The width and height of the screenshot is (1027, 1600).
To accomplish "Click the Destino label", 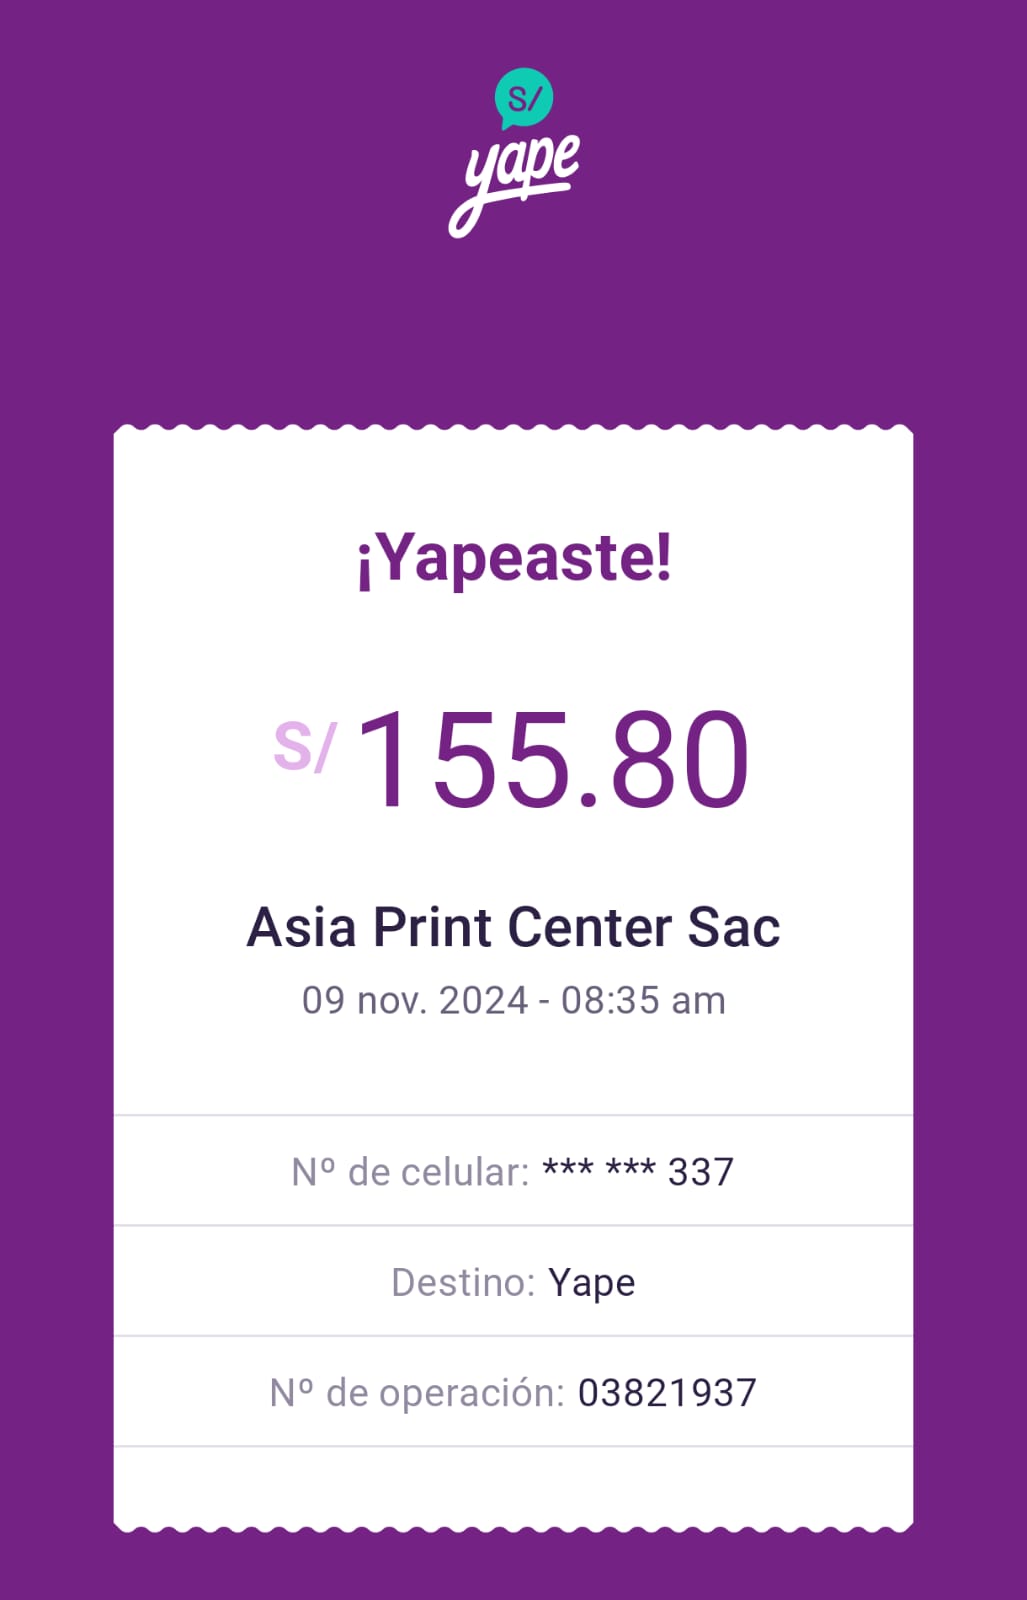I will [463, 1282].
